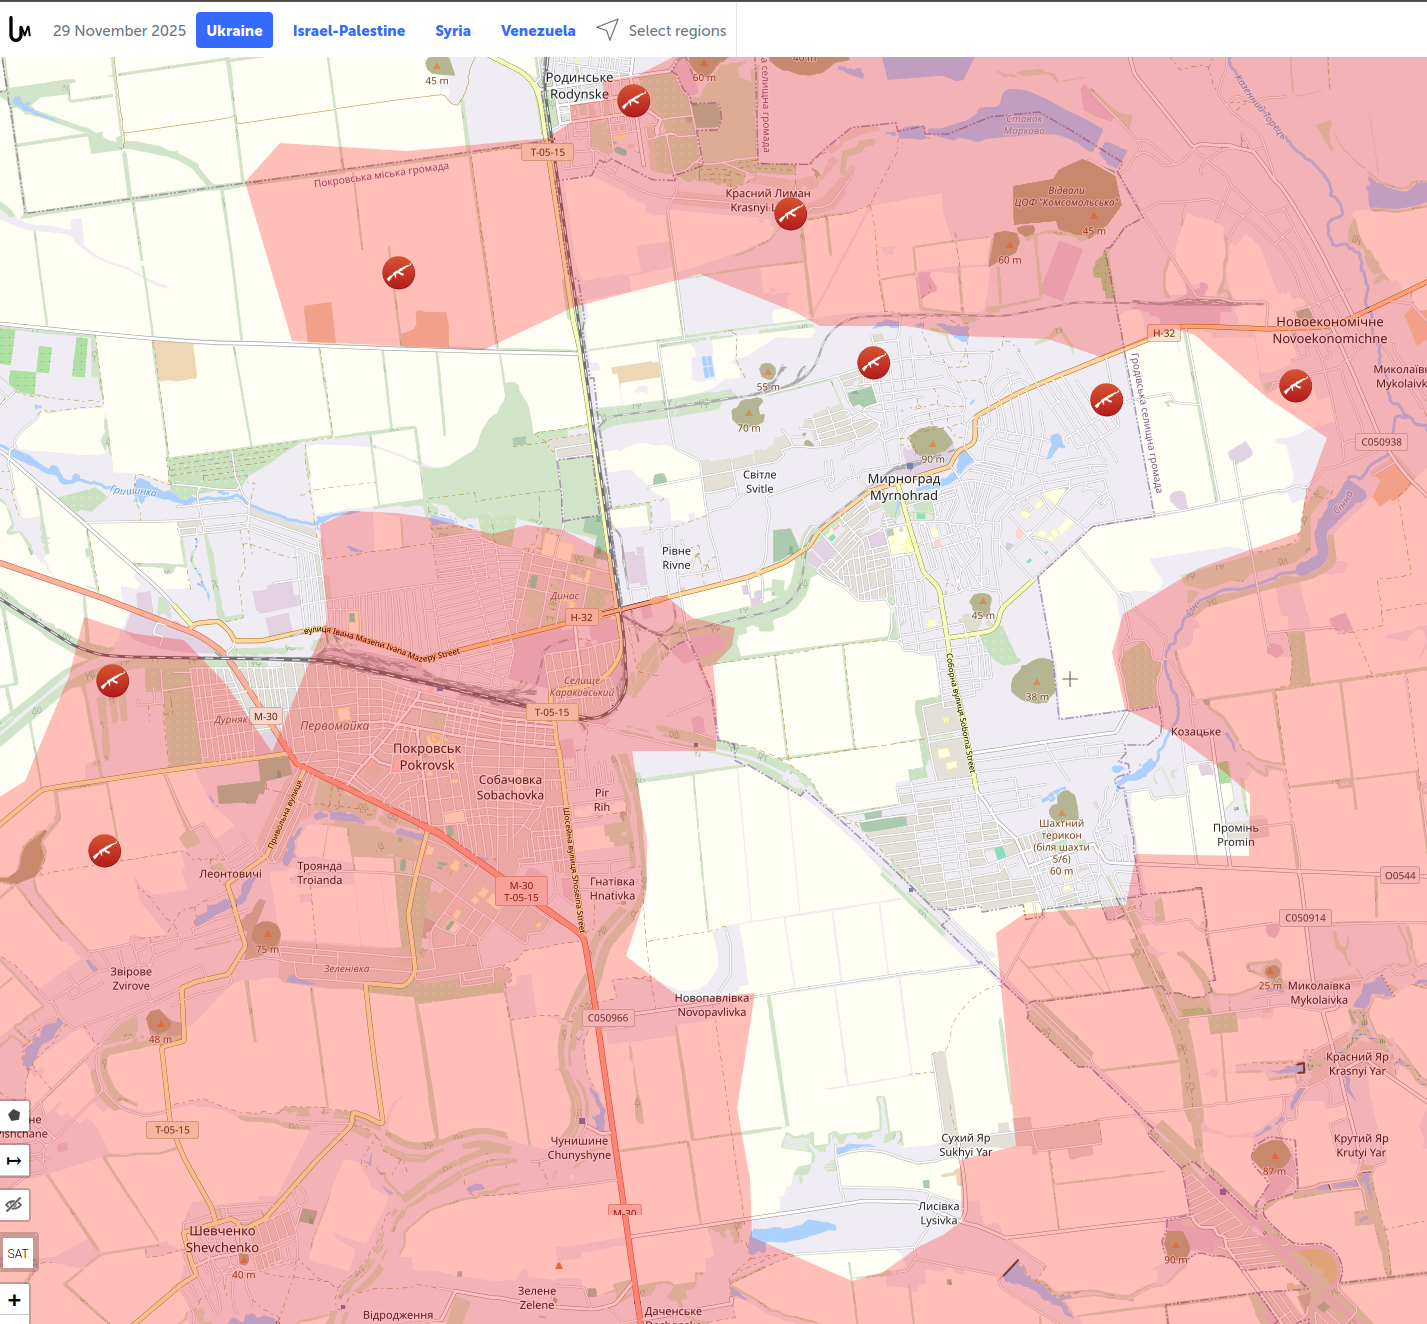Image resolution: width=1427 pixels, height=1324 pixels.
Task: Switch to the Ukraine region tab
Action: [234, 30]
